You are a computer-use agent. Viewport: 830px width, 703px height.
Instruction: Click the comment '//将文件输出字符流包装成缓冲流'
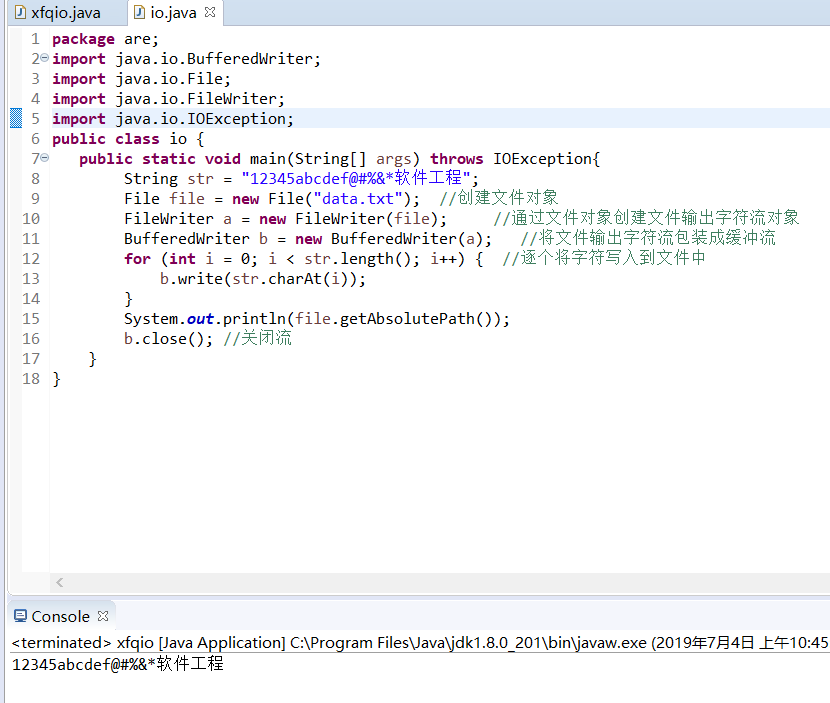coord(648,238)
